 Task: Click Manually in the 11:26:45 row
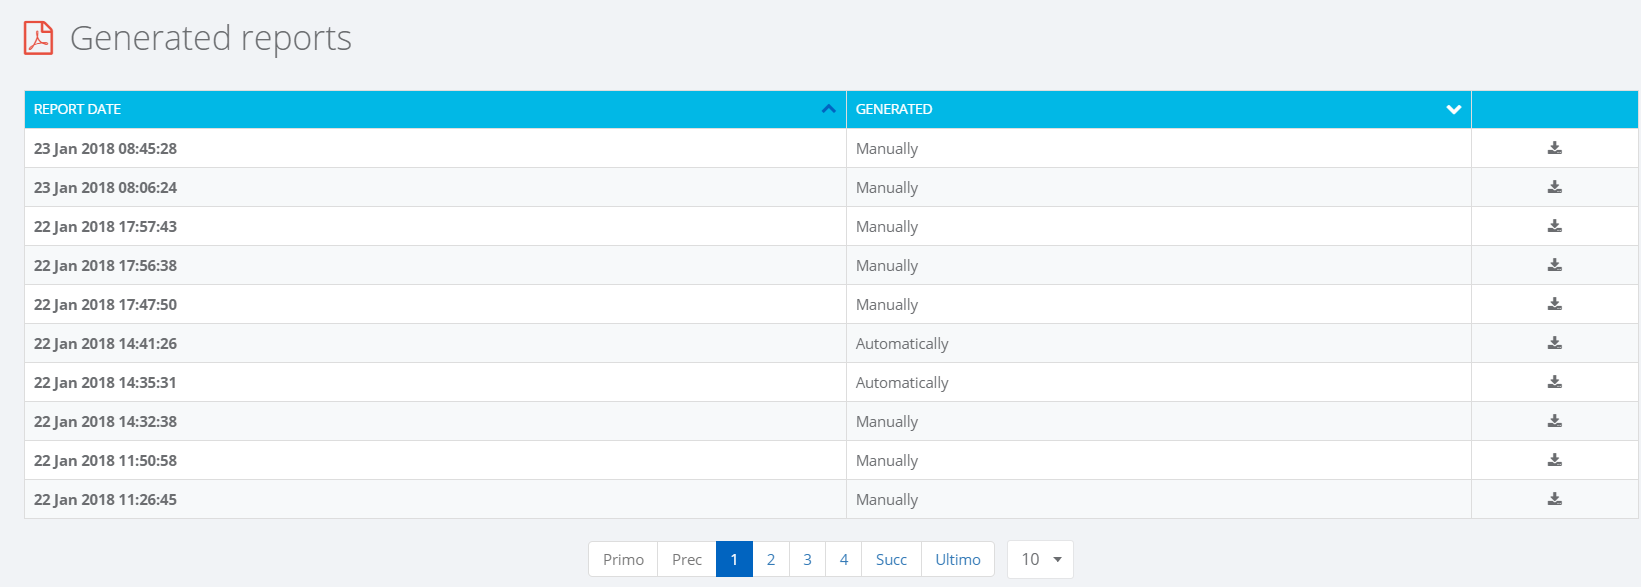pos(887,500)
